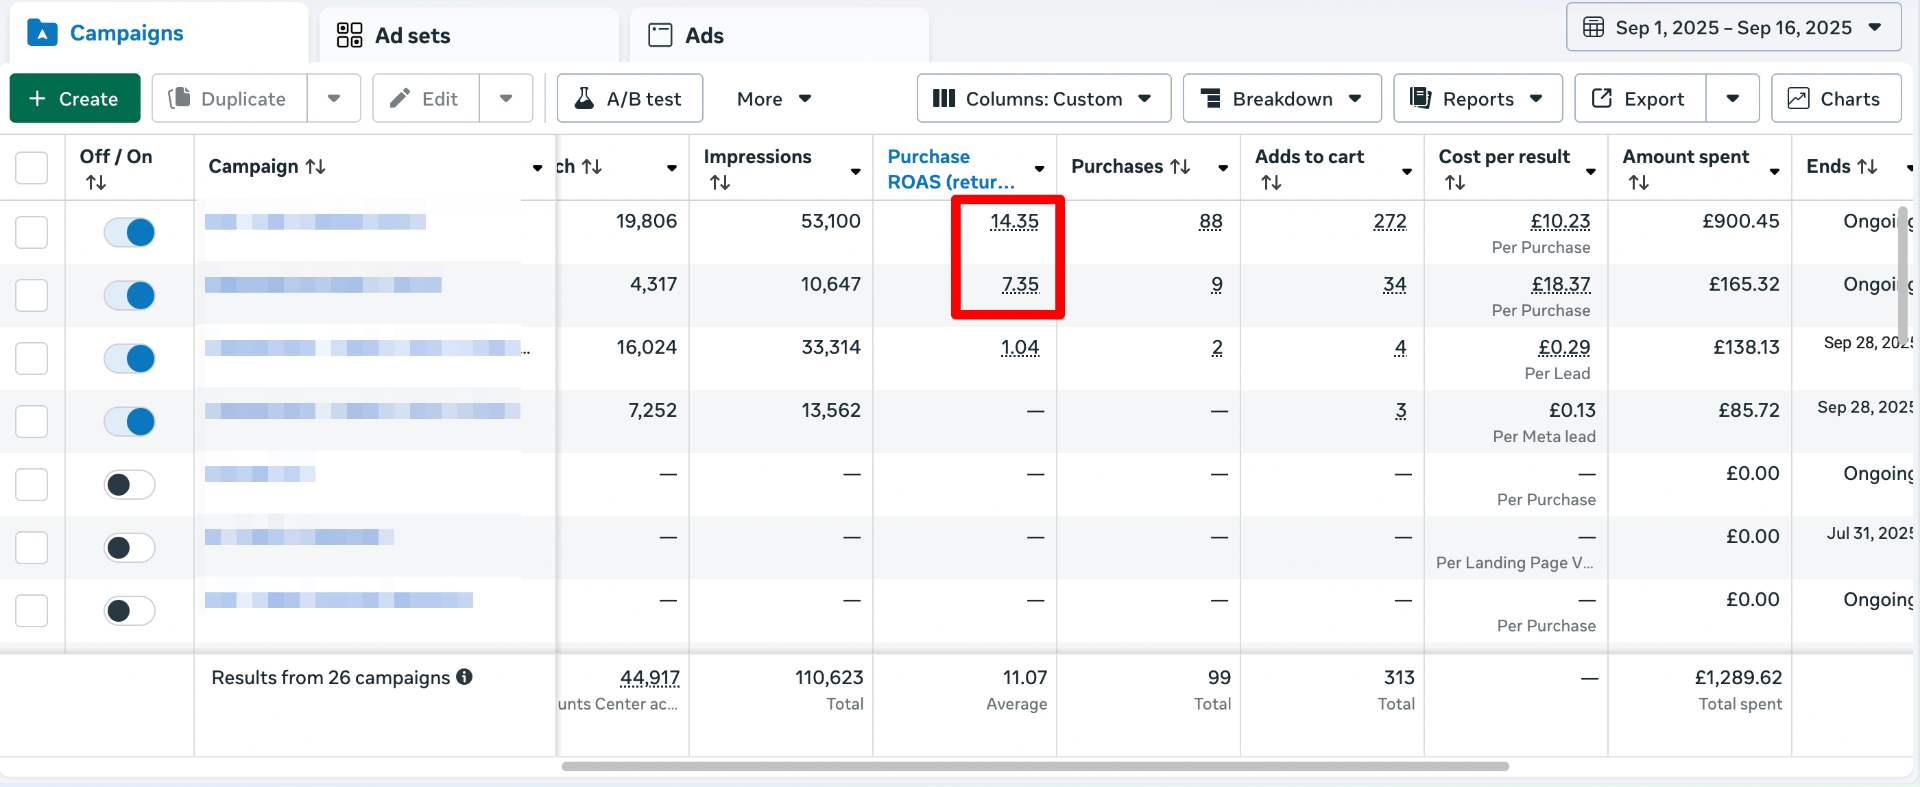Switch to the Ads tab

click(703, 36)
